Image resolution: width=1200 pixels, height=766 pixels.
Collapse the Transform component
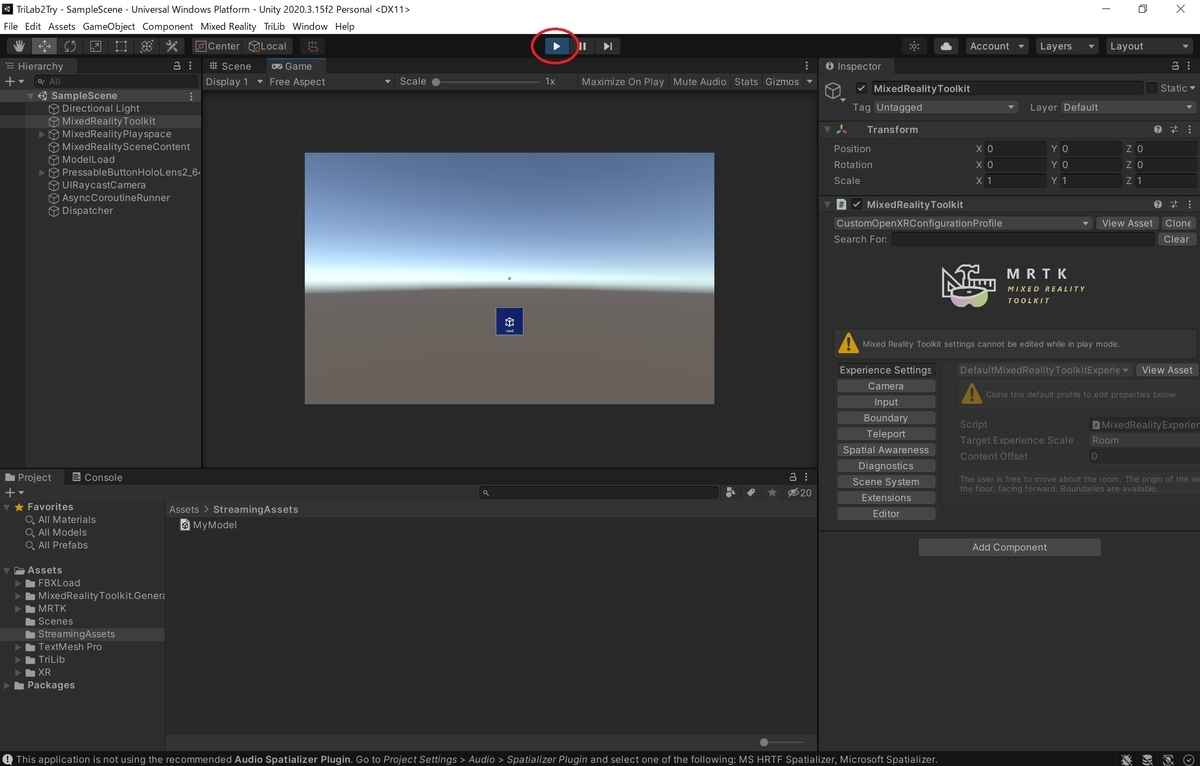[x=827, y=129]
